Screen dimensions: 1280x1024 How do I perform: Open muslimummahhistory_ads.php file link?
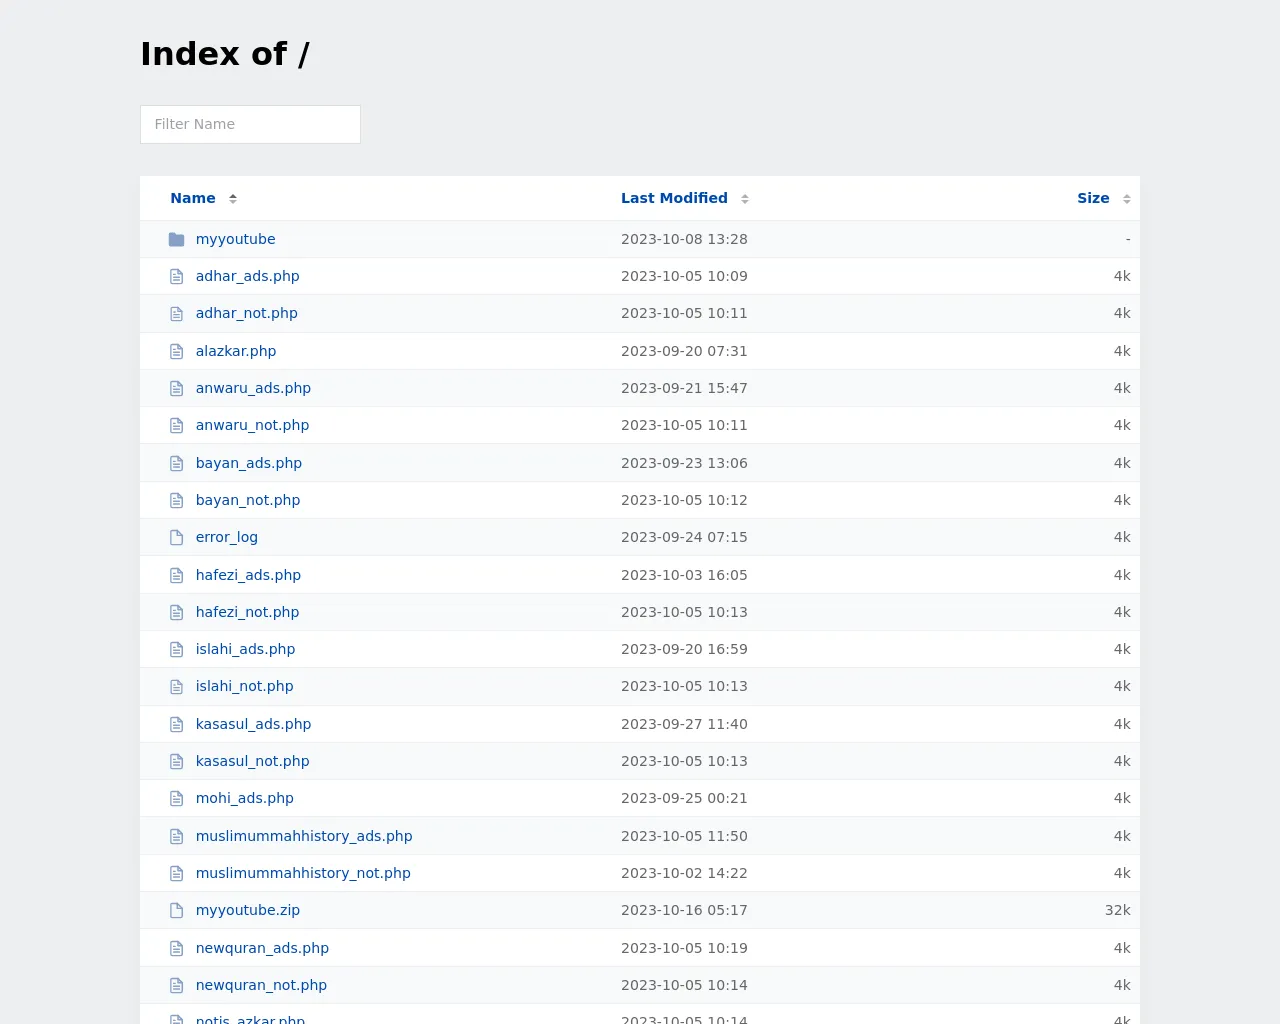click(304, 836)
